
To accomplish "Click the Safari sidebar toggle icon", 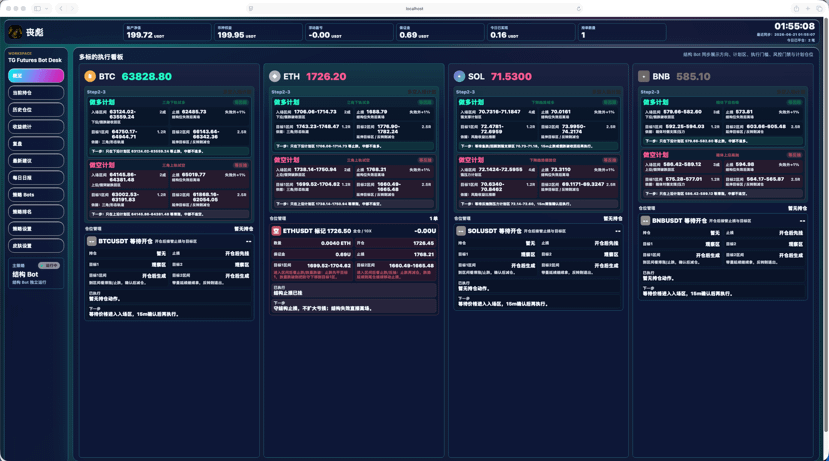I will tap(37, 8).
